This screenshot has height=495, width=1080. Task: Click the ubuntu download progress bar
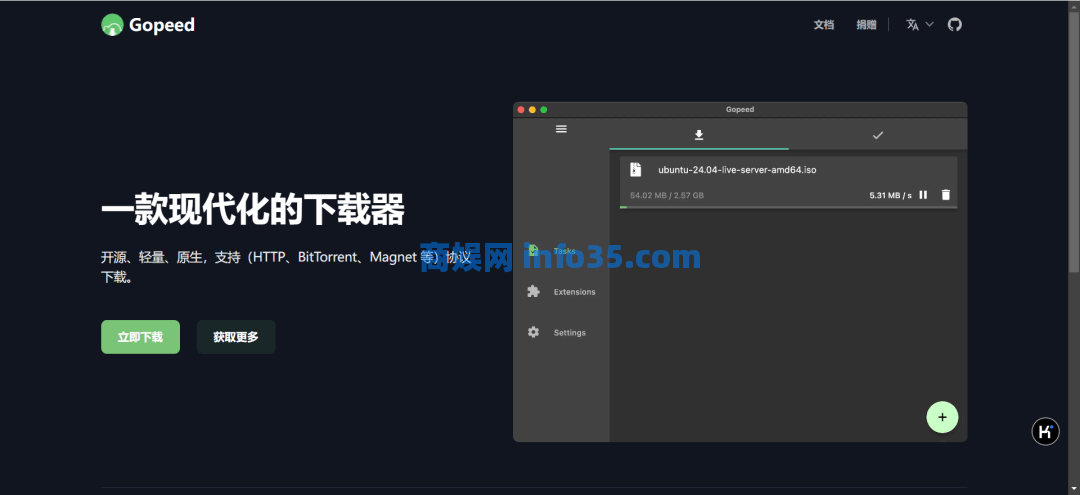pyautogui.click(x=788, y=207)
